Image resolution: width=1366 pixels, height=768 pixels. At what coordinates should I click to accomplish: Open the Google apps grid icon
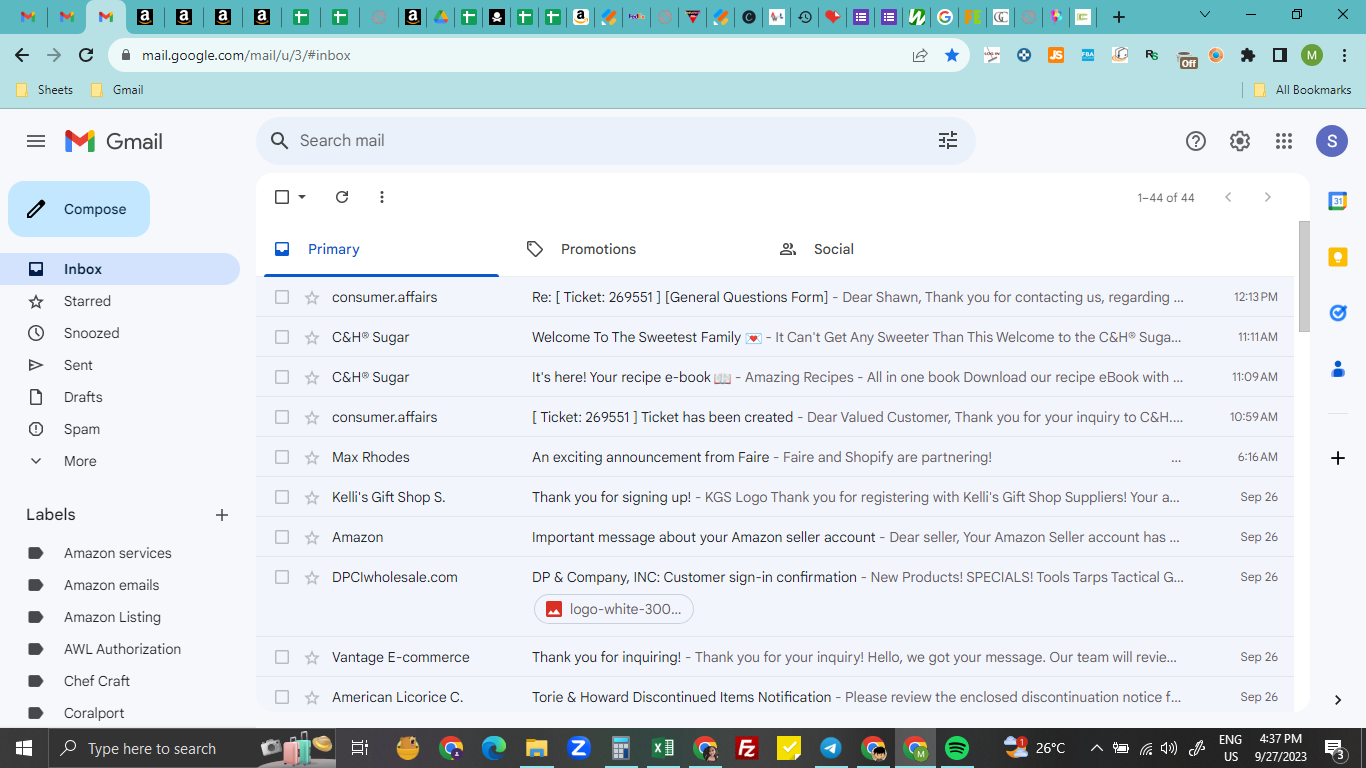tap(1284, 141)
